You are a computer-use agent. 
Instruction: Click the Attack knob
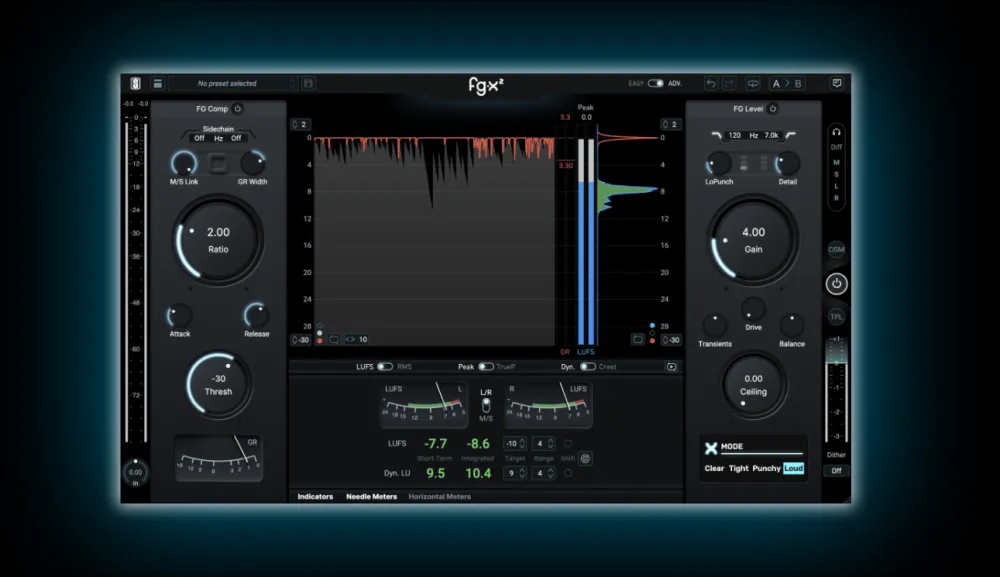pyautogui.click(x=180, y=316)
